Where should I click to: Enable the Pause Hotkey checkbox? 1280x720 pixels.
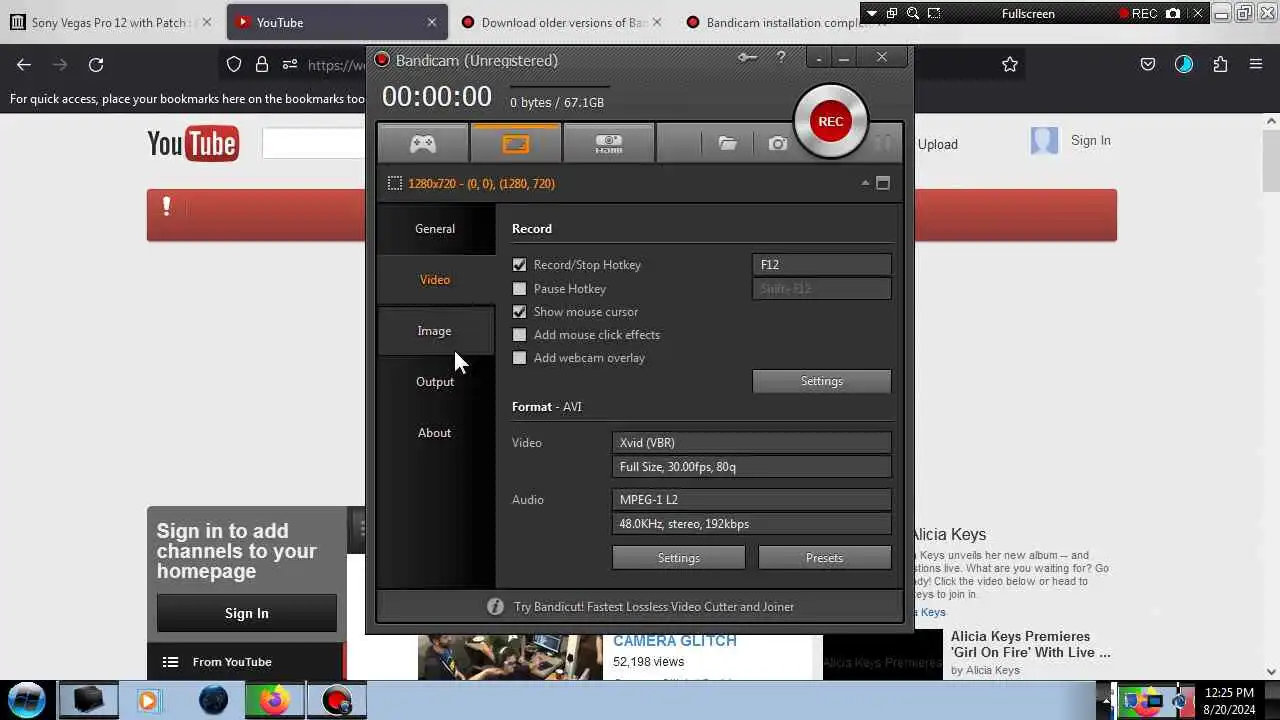tap(519, 289)
